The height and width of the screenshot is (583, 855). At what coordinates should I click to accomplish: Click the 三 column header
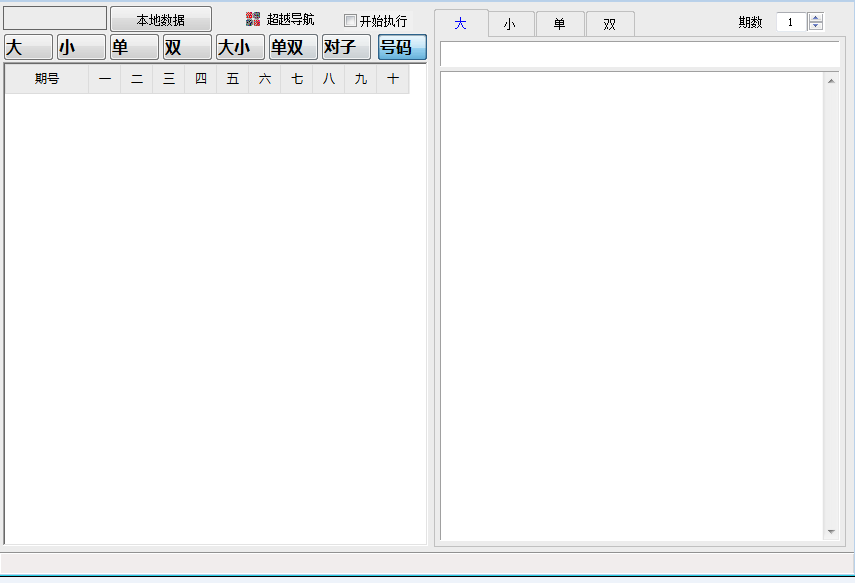coord(169,79)
